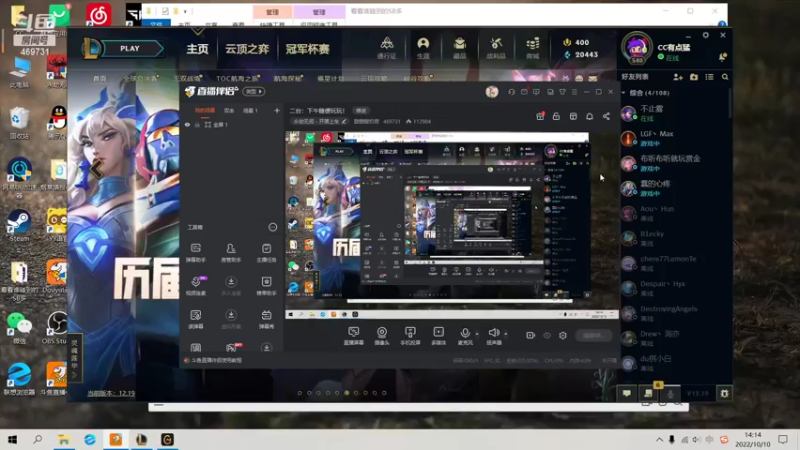Select 主页 tab in League client
This screenshot has height=450, width=800.
pyautogui.click(x=197, y=49)
